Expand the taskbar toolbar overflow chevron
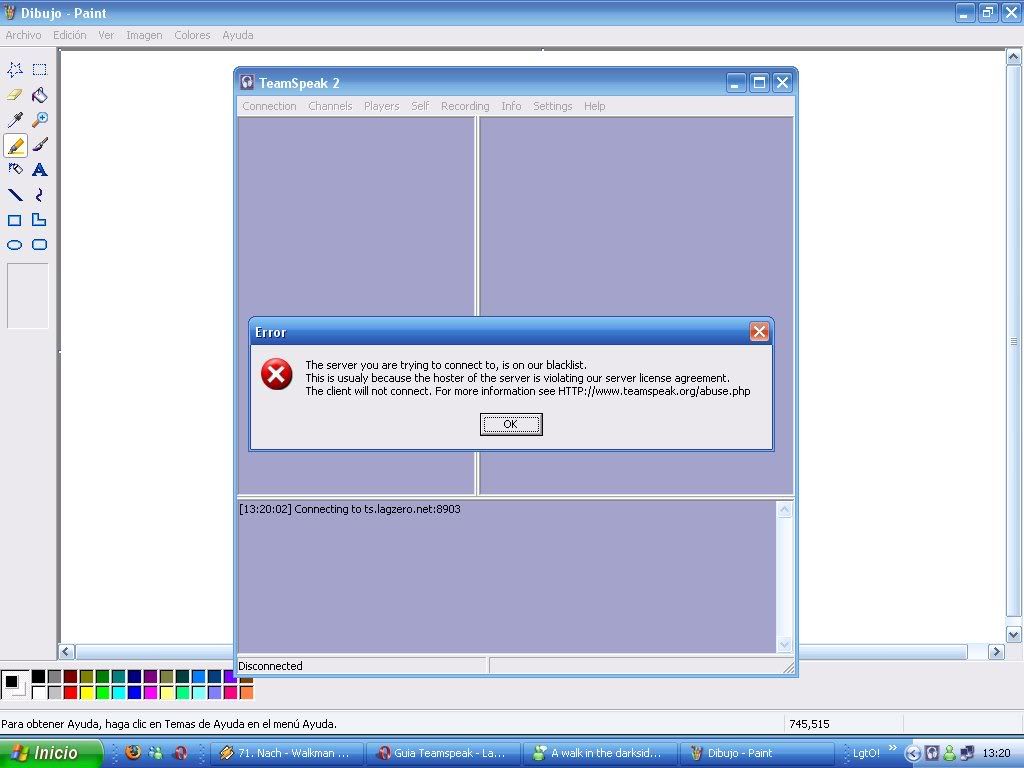This screenshot has width=1024, height=768. tap(893, 748)
